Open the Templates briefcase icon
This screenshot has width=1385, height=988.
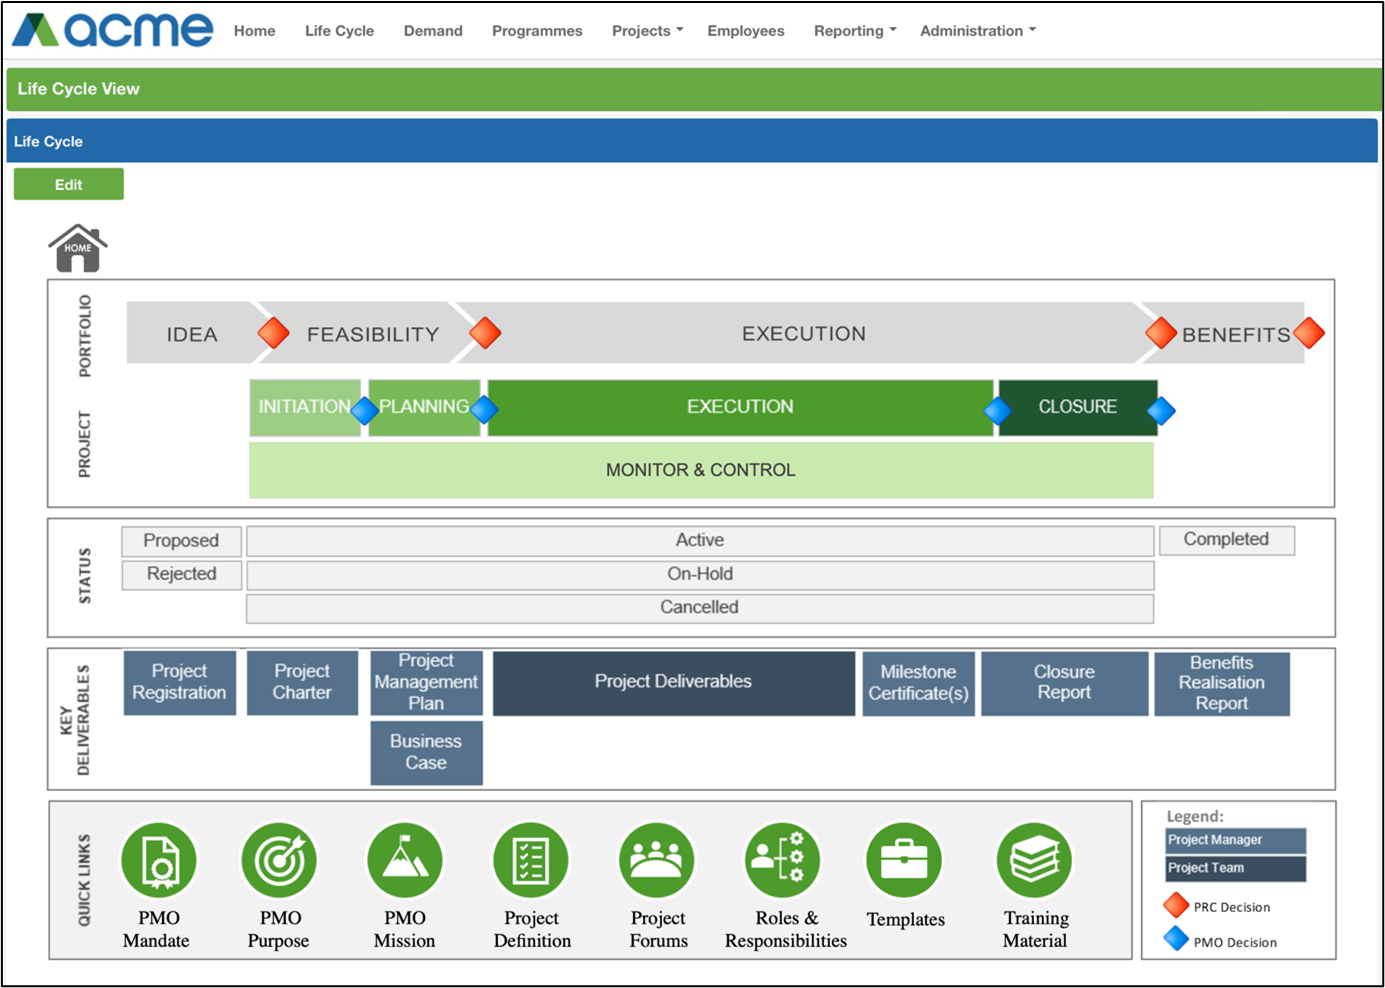904,860
